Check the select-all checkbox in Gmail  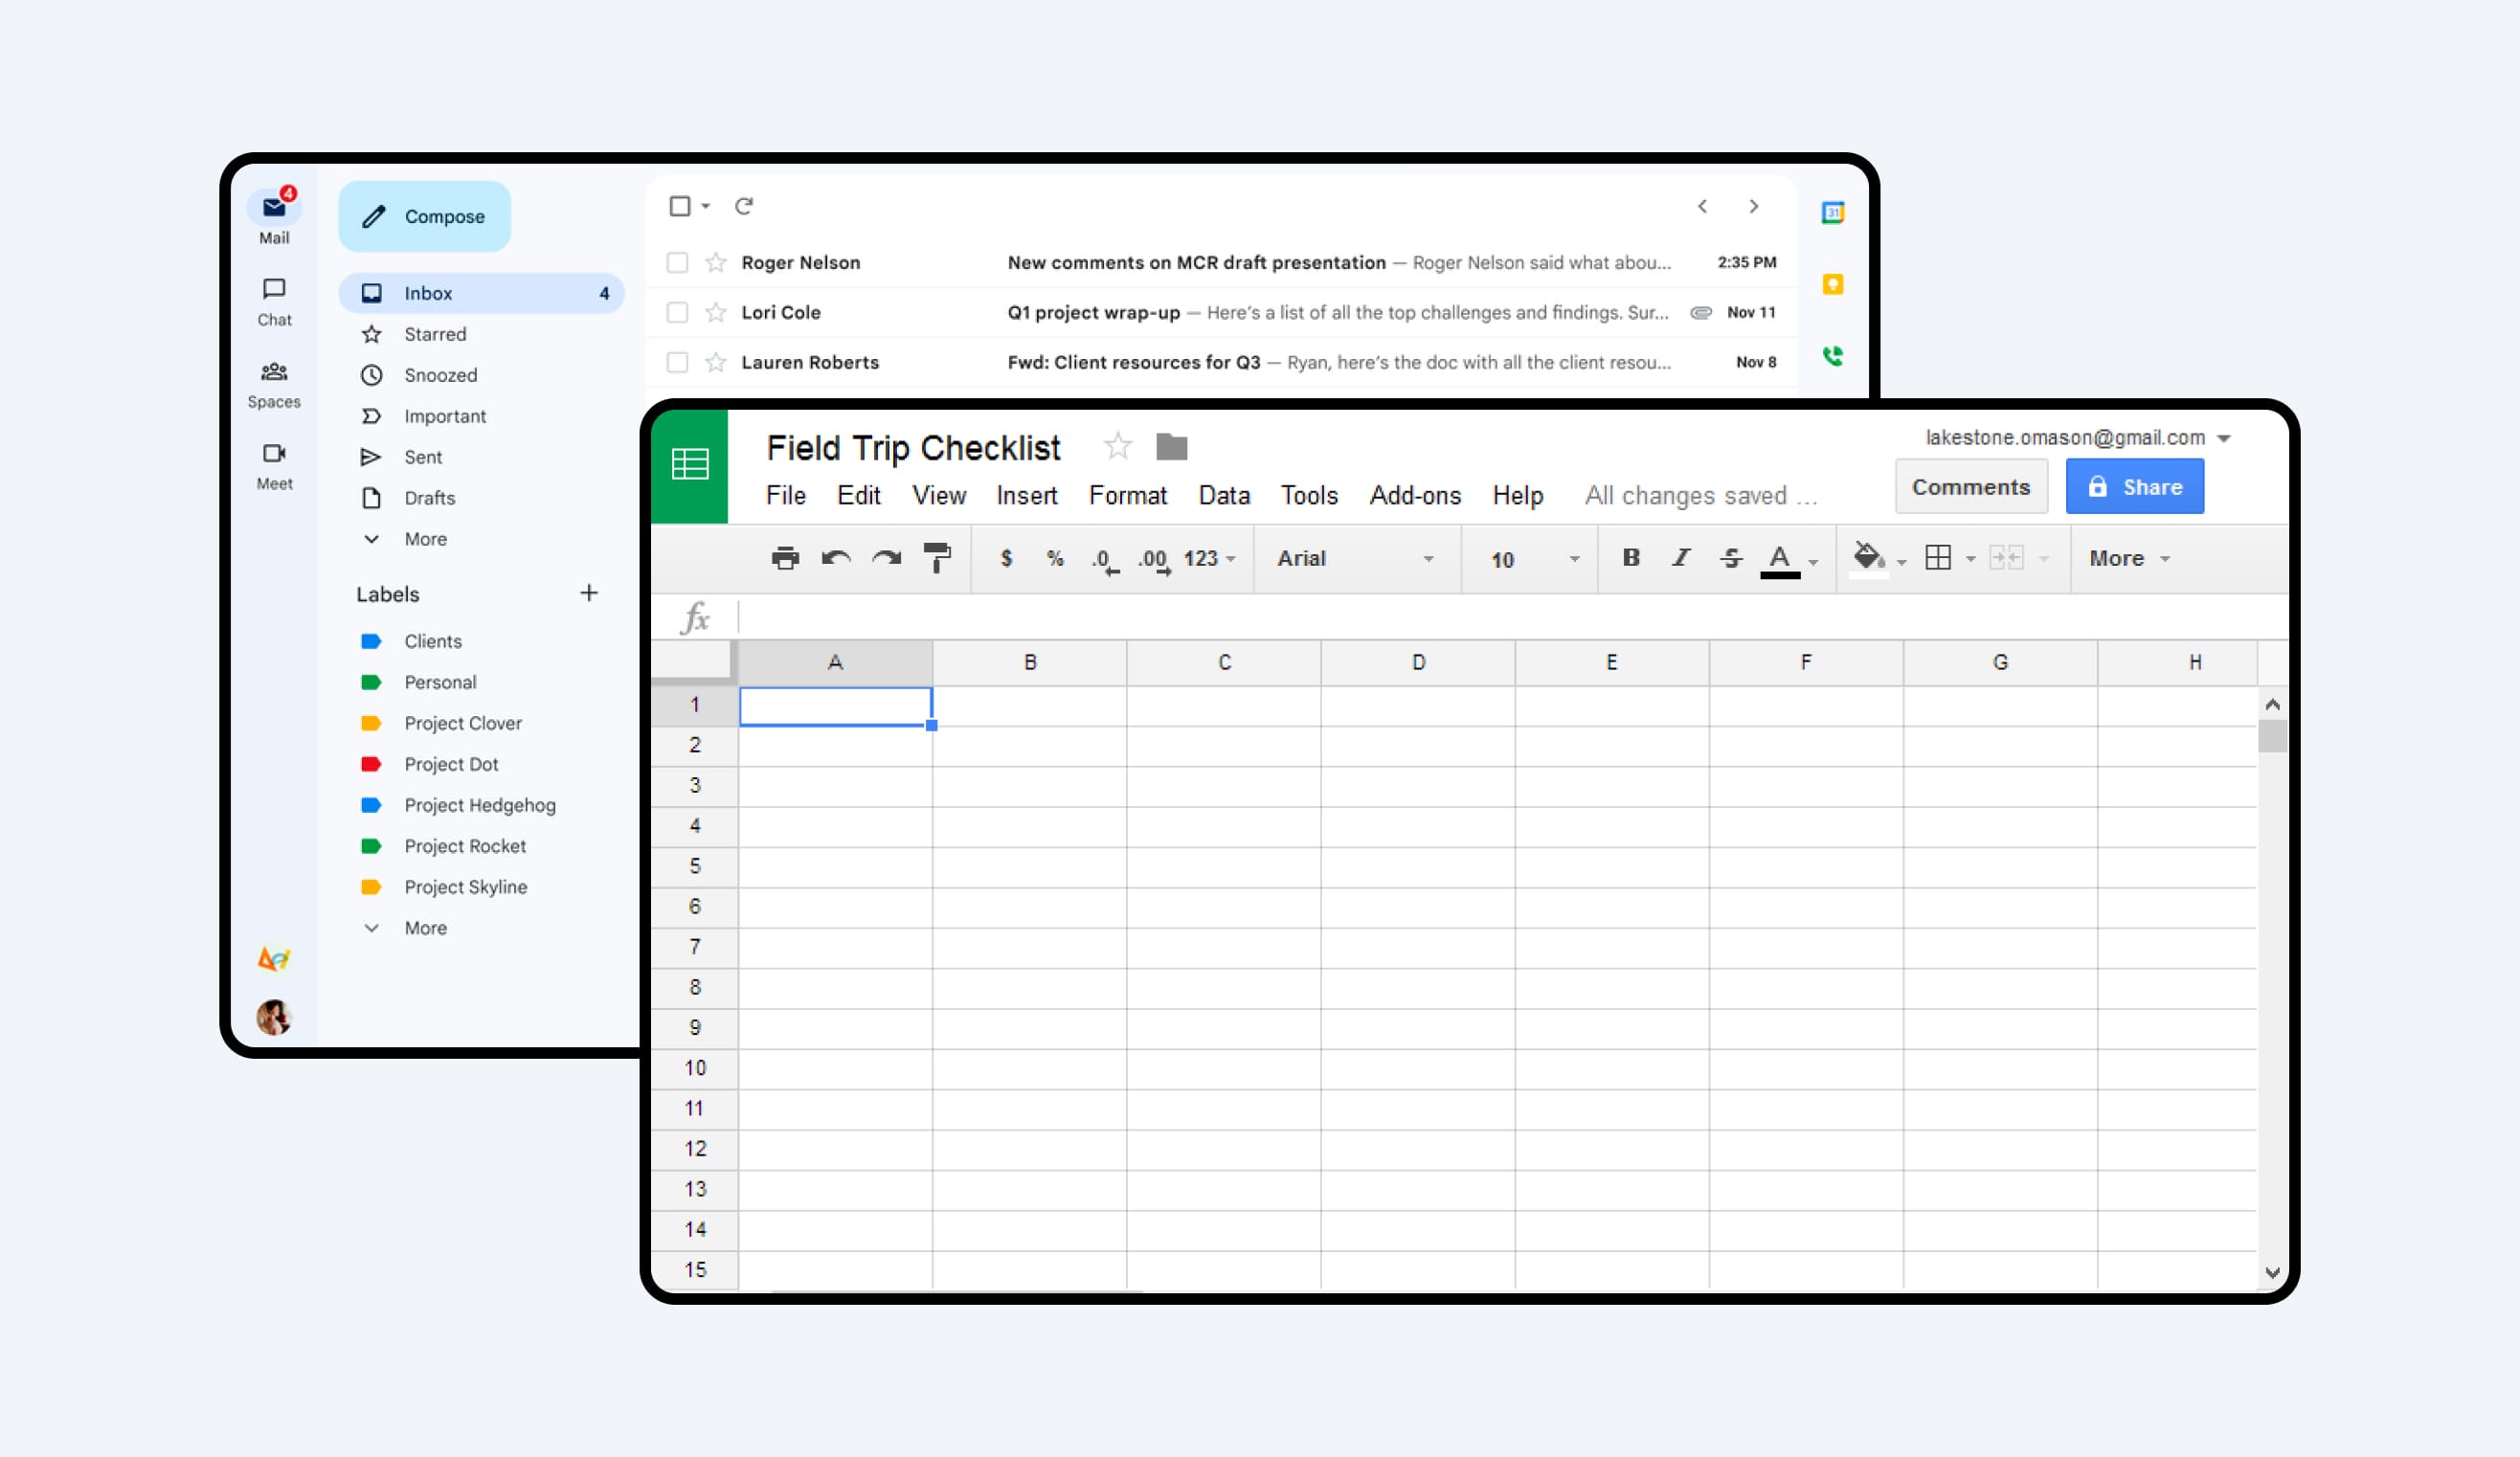[680, 206]
